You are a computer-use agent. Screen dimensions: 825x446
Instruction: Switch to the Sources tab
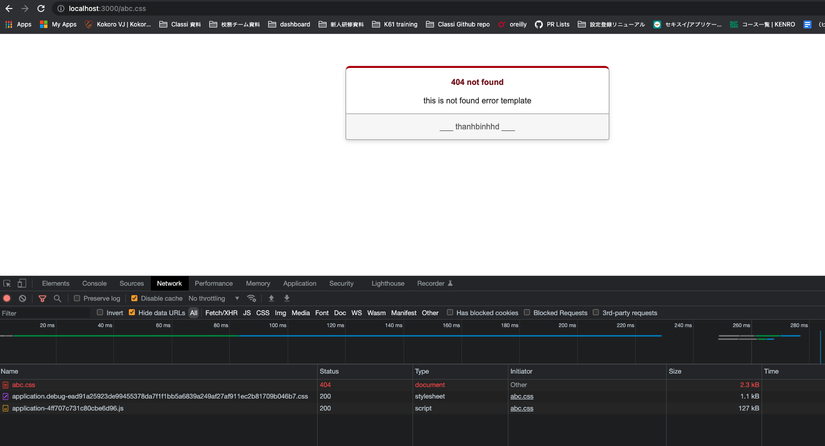coord(132,283)
